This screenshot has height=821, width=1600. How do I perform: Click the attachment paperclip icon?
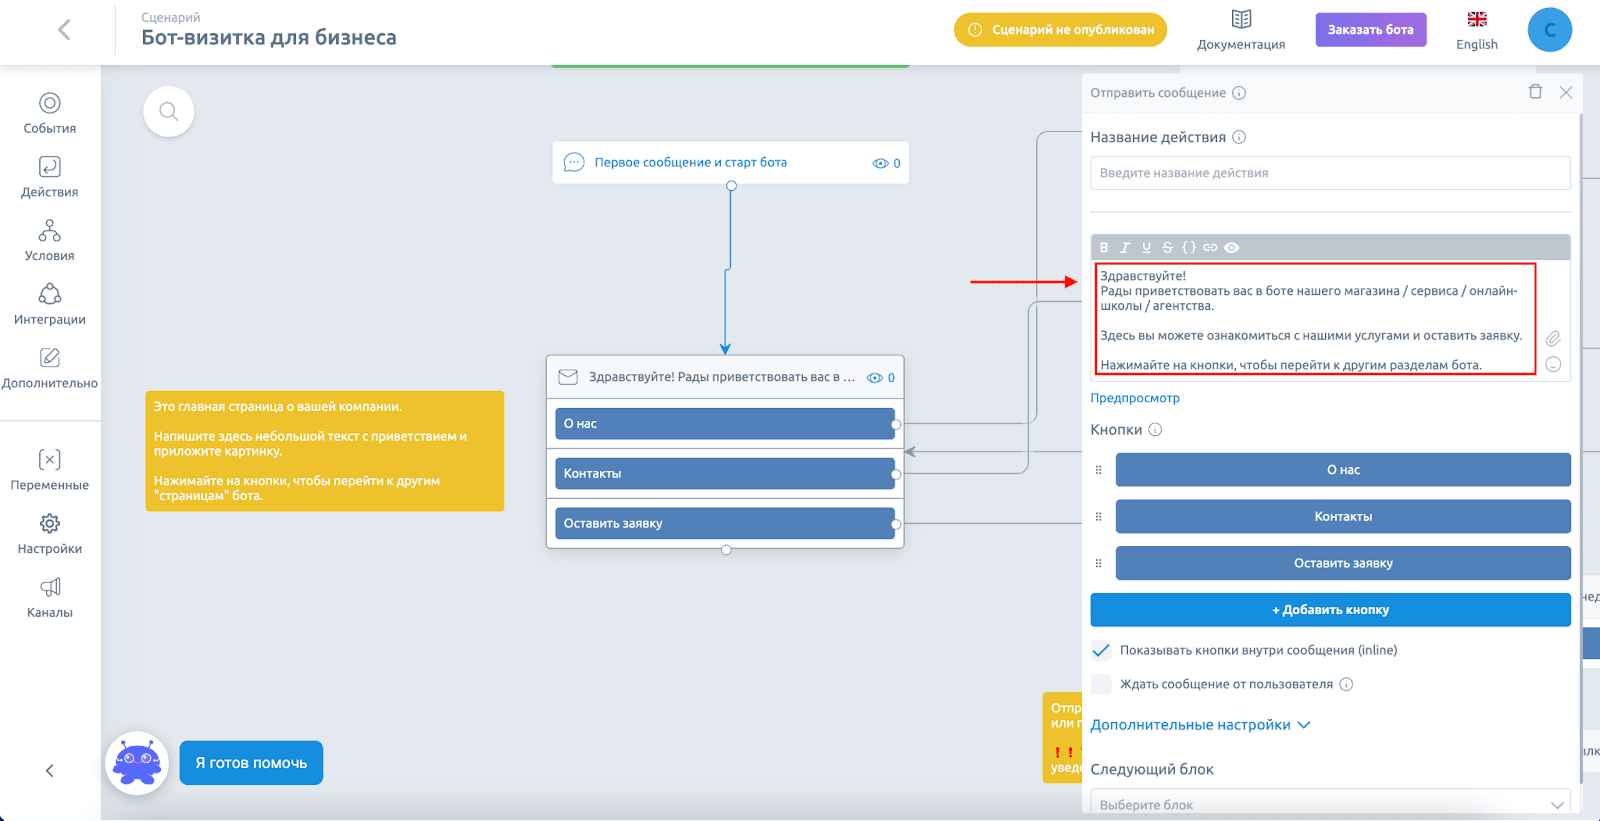(1553, 338)
